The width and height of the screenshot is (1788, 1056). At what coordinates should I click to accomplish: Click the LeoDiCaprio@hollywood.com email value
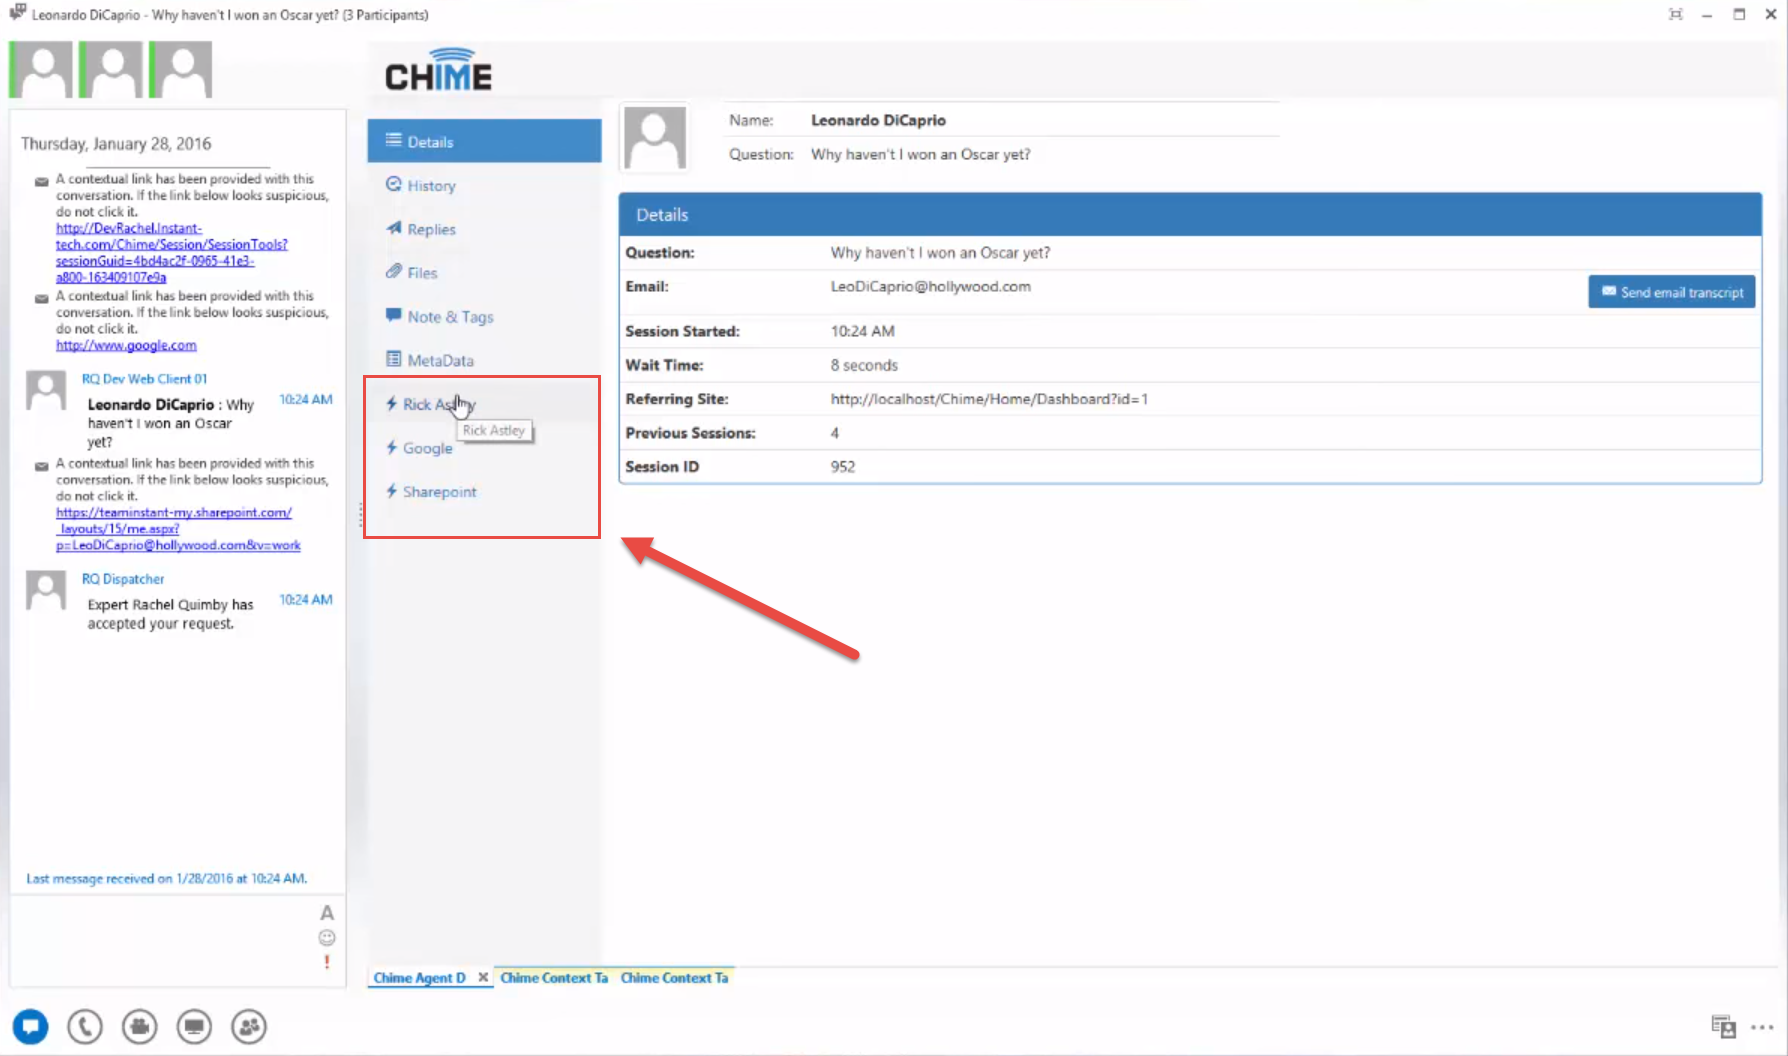pyautogui.click(x=930, y=286)
